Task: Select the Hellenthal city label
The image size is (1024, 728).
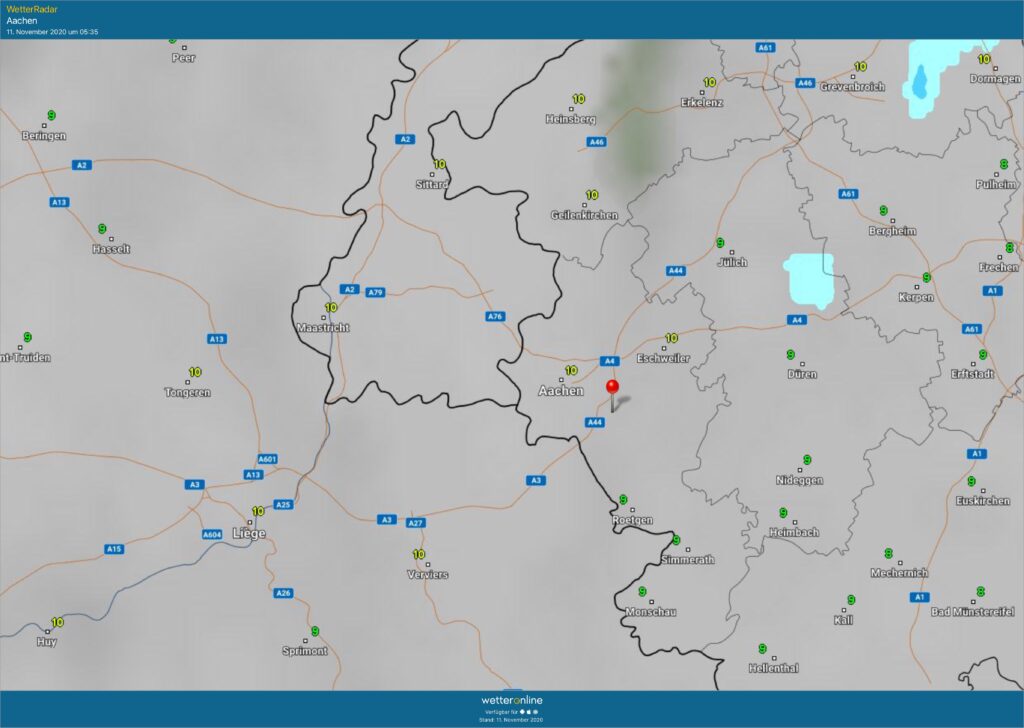Action: pos(774,668)
